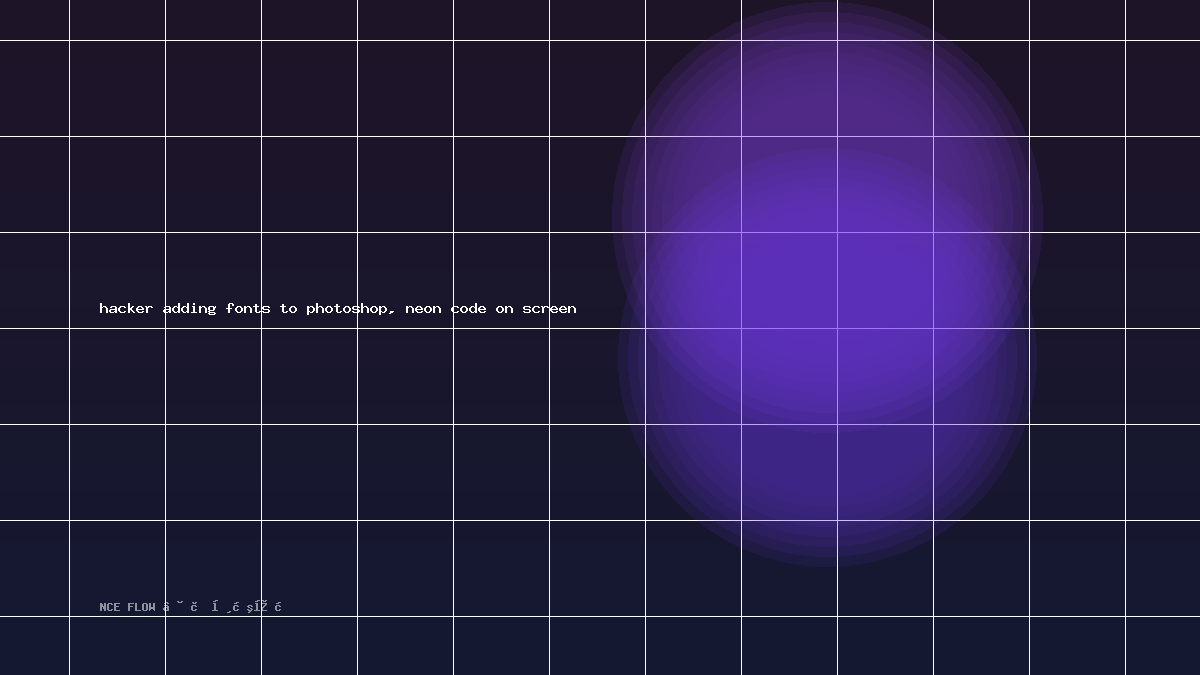
Task: Click the word "fonts" in the caption
Action: pyautogui.click(x=248, y=308)
